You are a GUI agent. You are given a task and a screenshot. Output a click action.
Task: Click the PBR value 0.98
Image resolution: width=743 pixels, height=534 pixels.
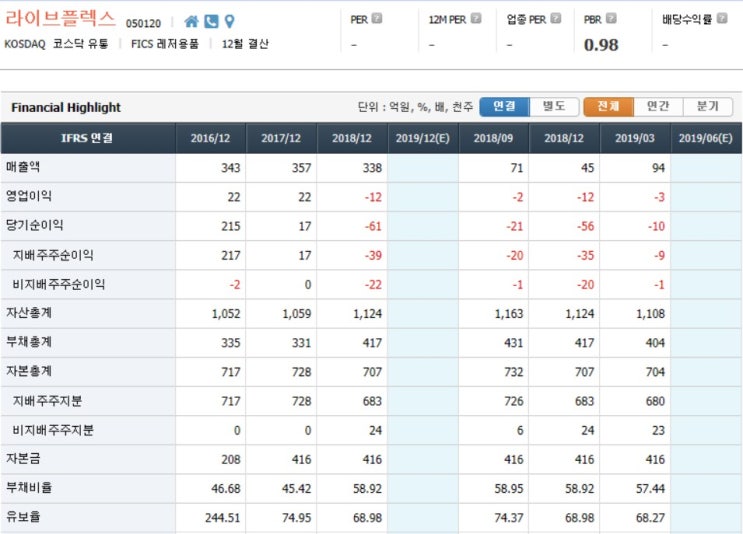tap(601, 45)
